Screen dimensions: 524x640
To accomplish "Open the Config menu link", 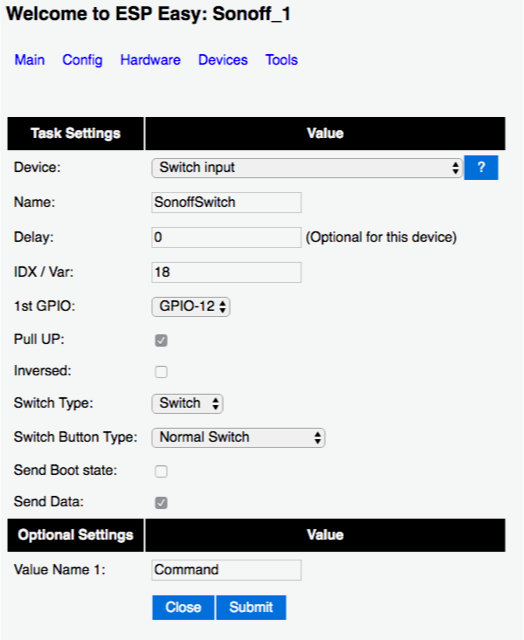I will coord(82,60).
